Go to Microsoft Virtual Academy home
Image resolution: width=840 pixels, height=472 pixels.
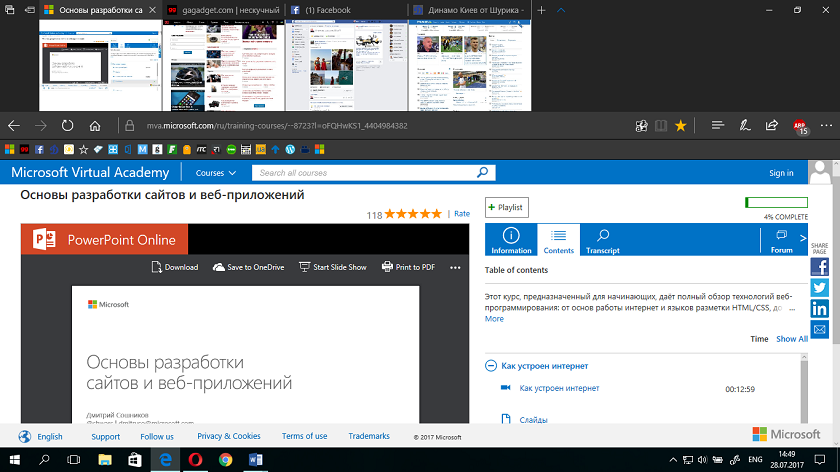click(x=90, y=173)
